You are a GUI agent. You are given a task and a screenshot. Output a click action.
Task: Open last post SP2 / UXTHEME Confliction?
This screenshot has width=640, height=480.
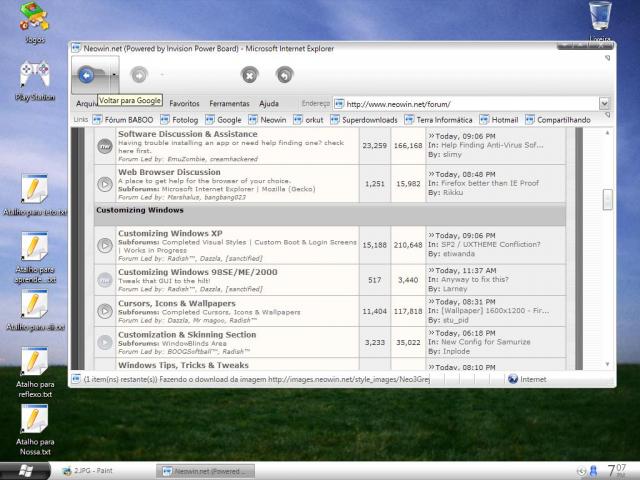click(491, 244)
